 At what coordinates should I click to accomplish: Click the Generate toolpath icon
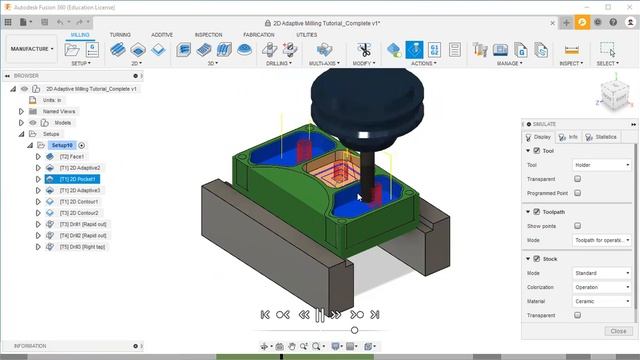pos(394,50)
